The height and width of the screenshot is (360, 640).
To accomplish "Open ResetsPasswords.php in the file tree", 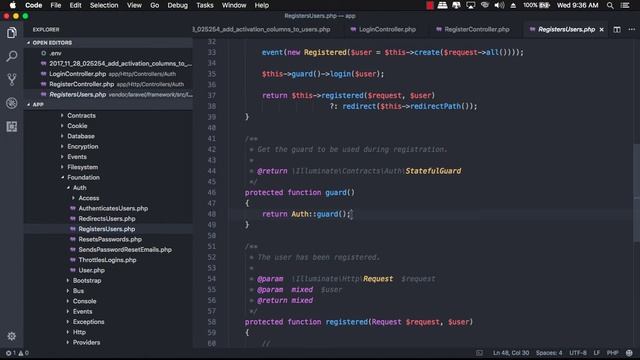I will 109,239.
